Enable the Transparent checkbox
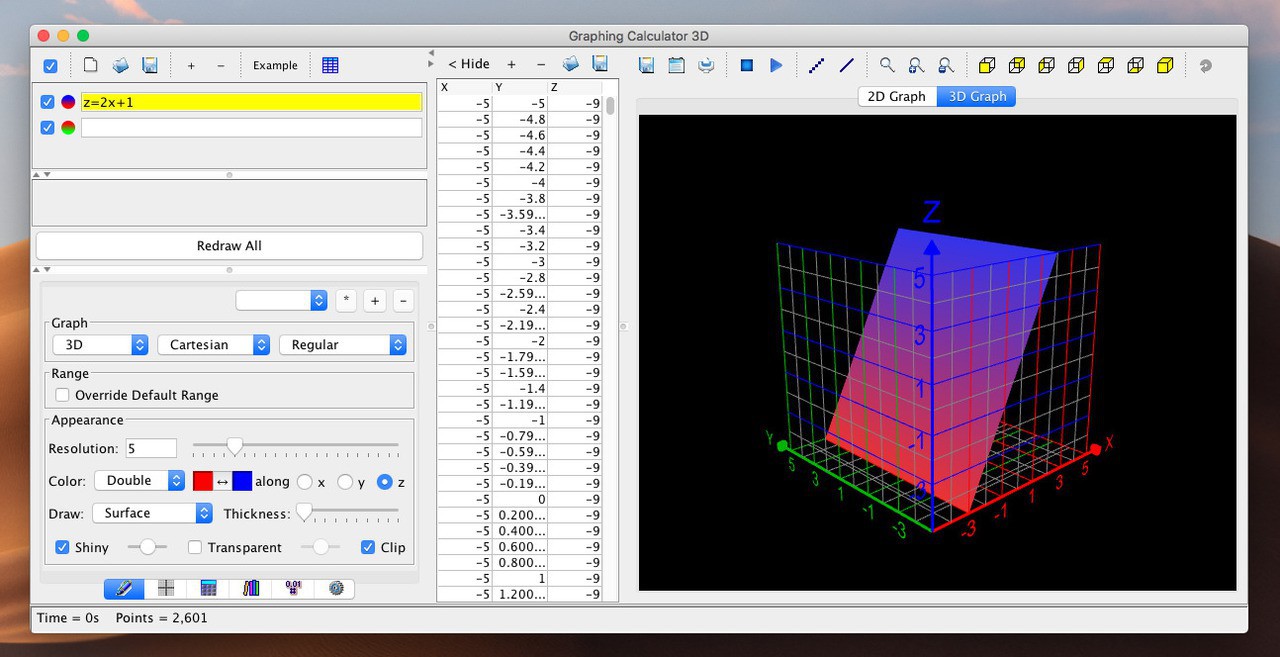1280x657 pixels. point(195,547)
